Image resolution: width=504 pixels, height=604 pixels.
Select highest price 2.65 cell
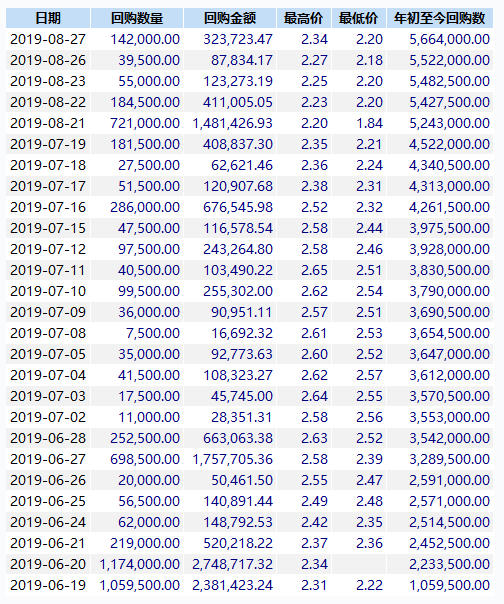coord(304,270)
